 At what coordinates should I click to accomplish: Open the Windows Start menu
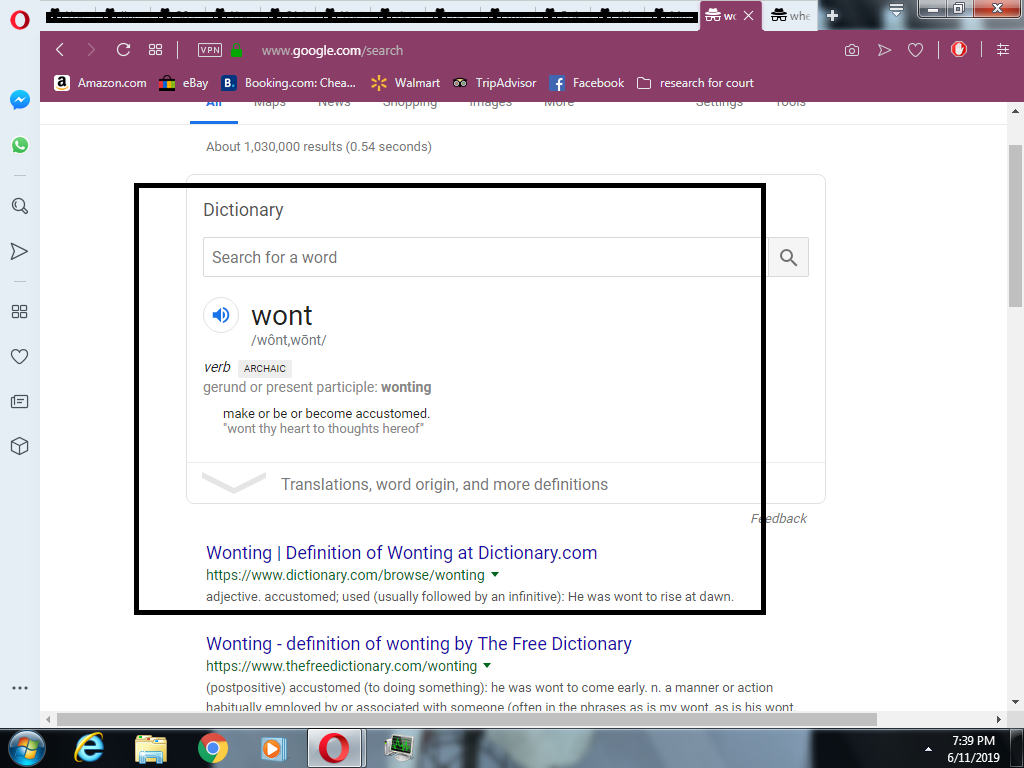(x=26, y=748)
